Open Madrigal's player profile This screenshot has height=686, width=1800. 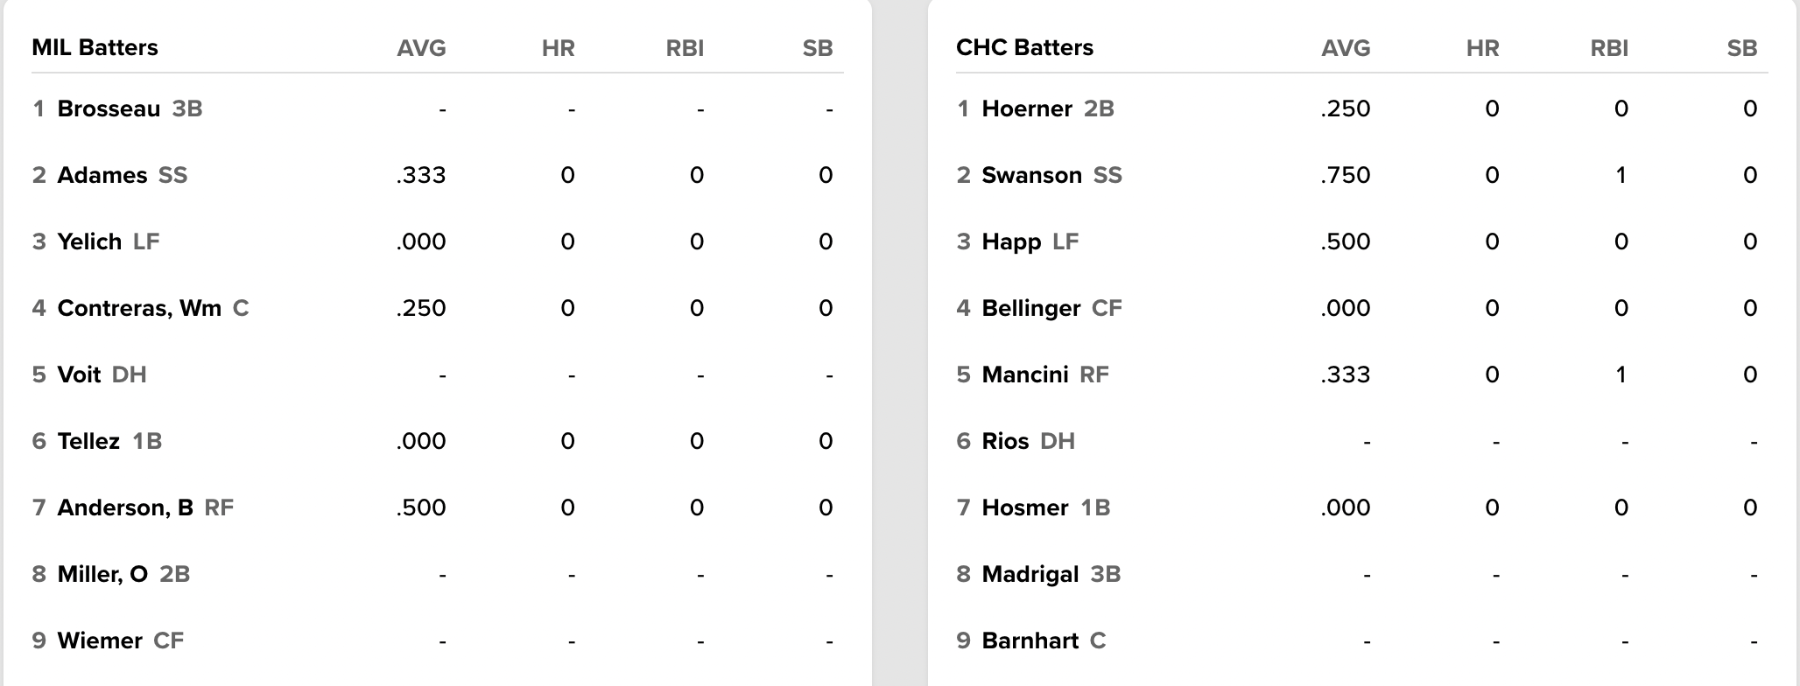coord(1030,574)
